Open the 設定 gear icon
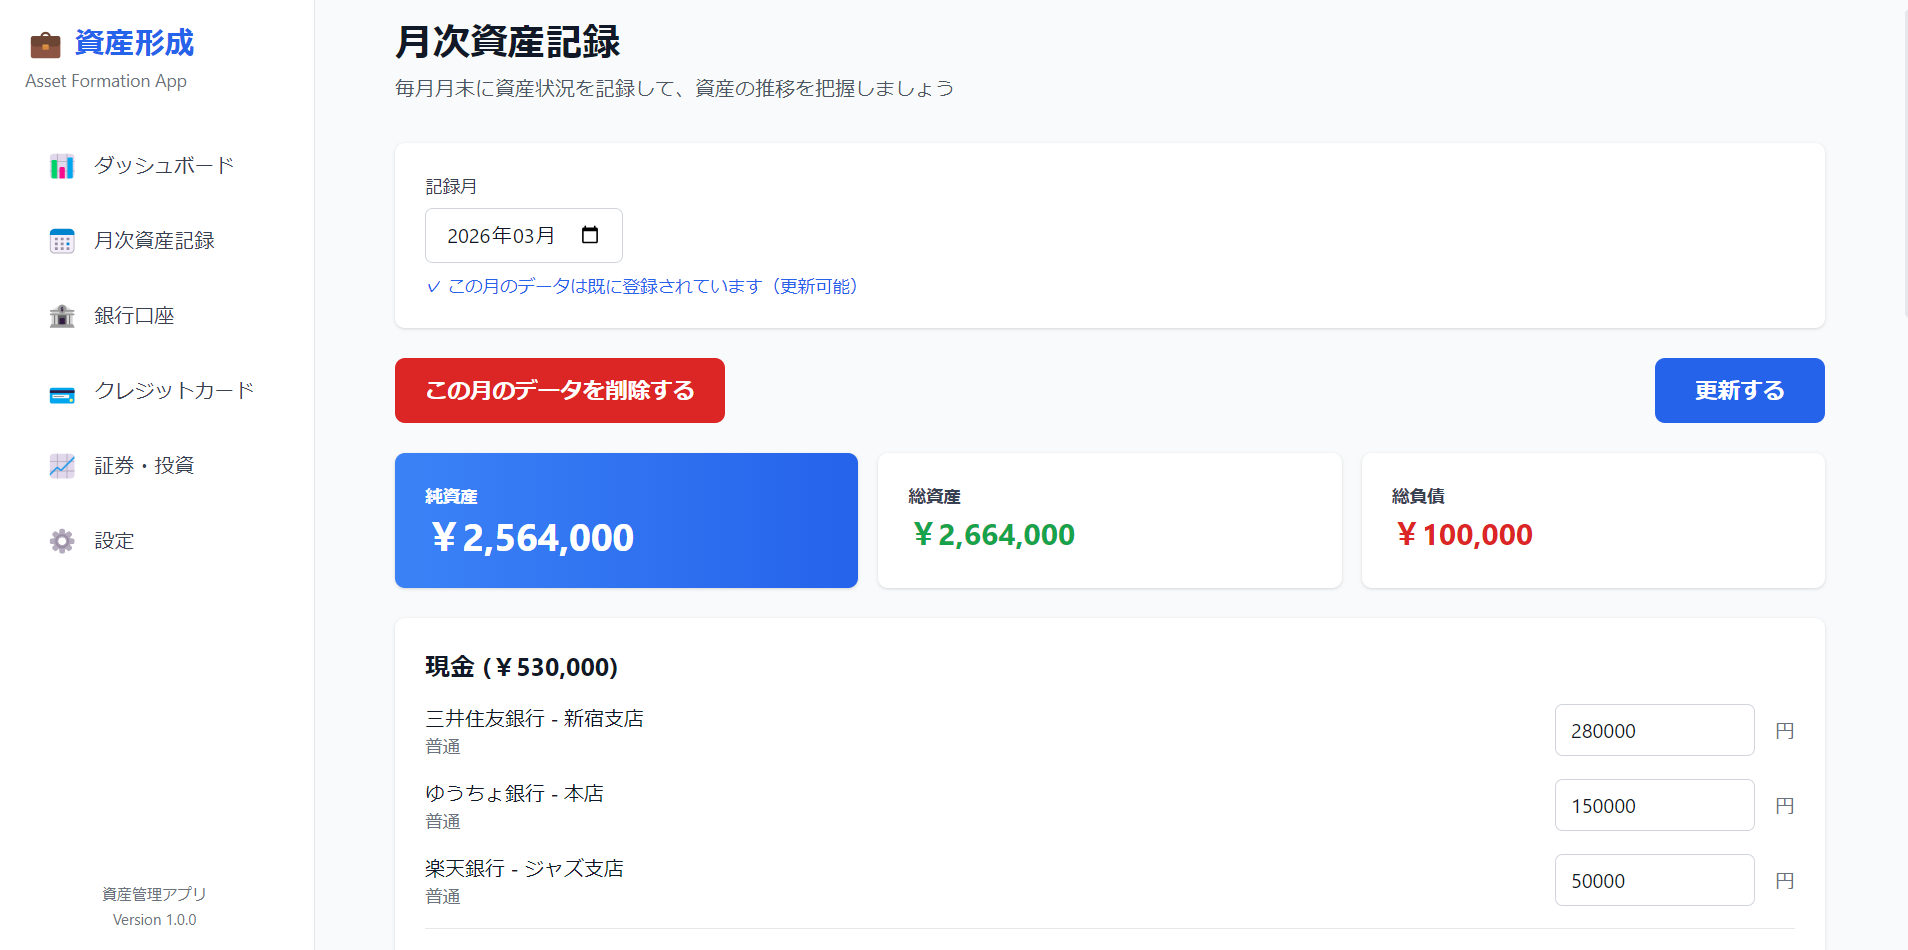 coord(61,540)
